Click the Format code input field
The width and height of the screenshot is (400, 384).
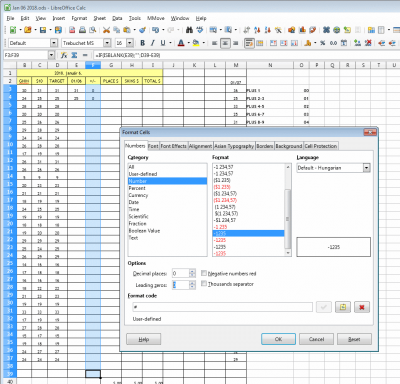222,307
